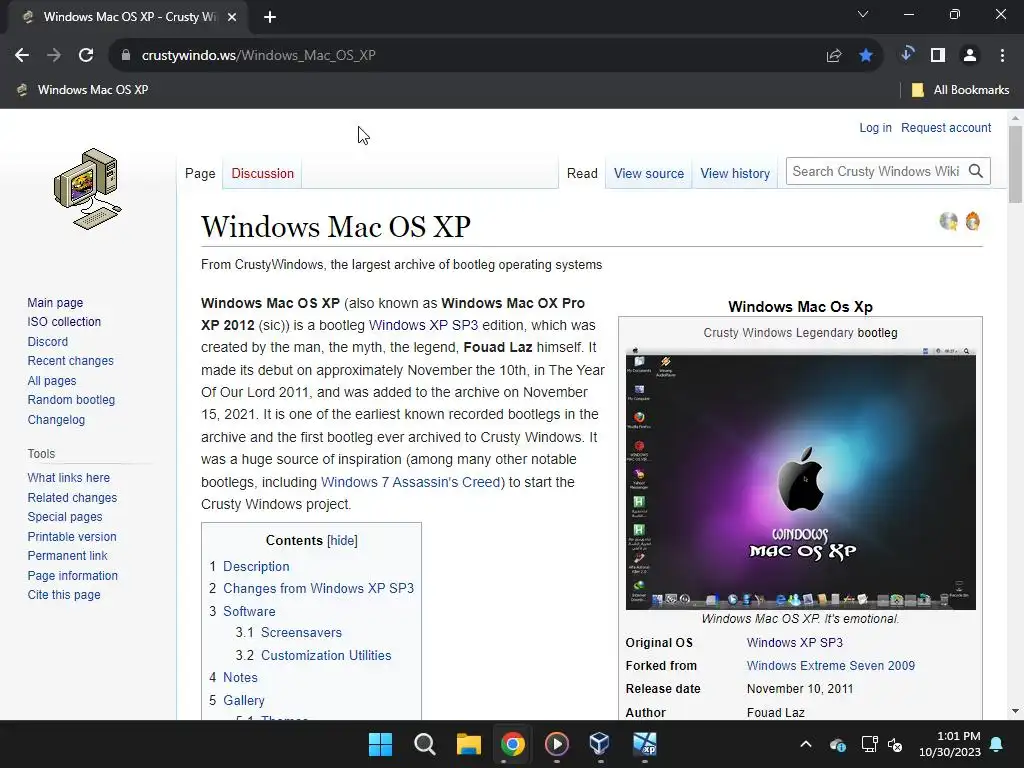Image resolution: width=1024 pixels, height=768 pixels.
Task: Reload the current page
Action: coord(86,56)
